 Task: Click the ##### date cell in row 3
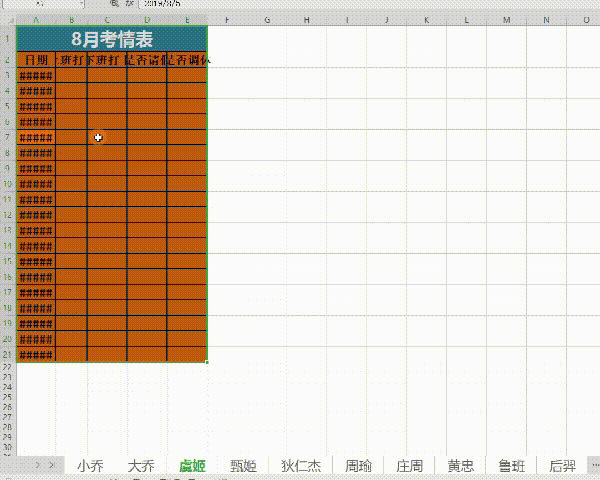[36, 75]
